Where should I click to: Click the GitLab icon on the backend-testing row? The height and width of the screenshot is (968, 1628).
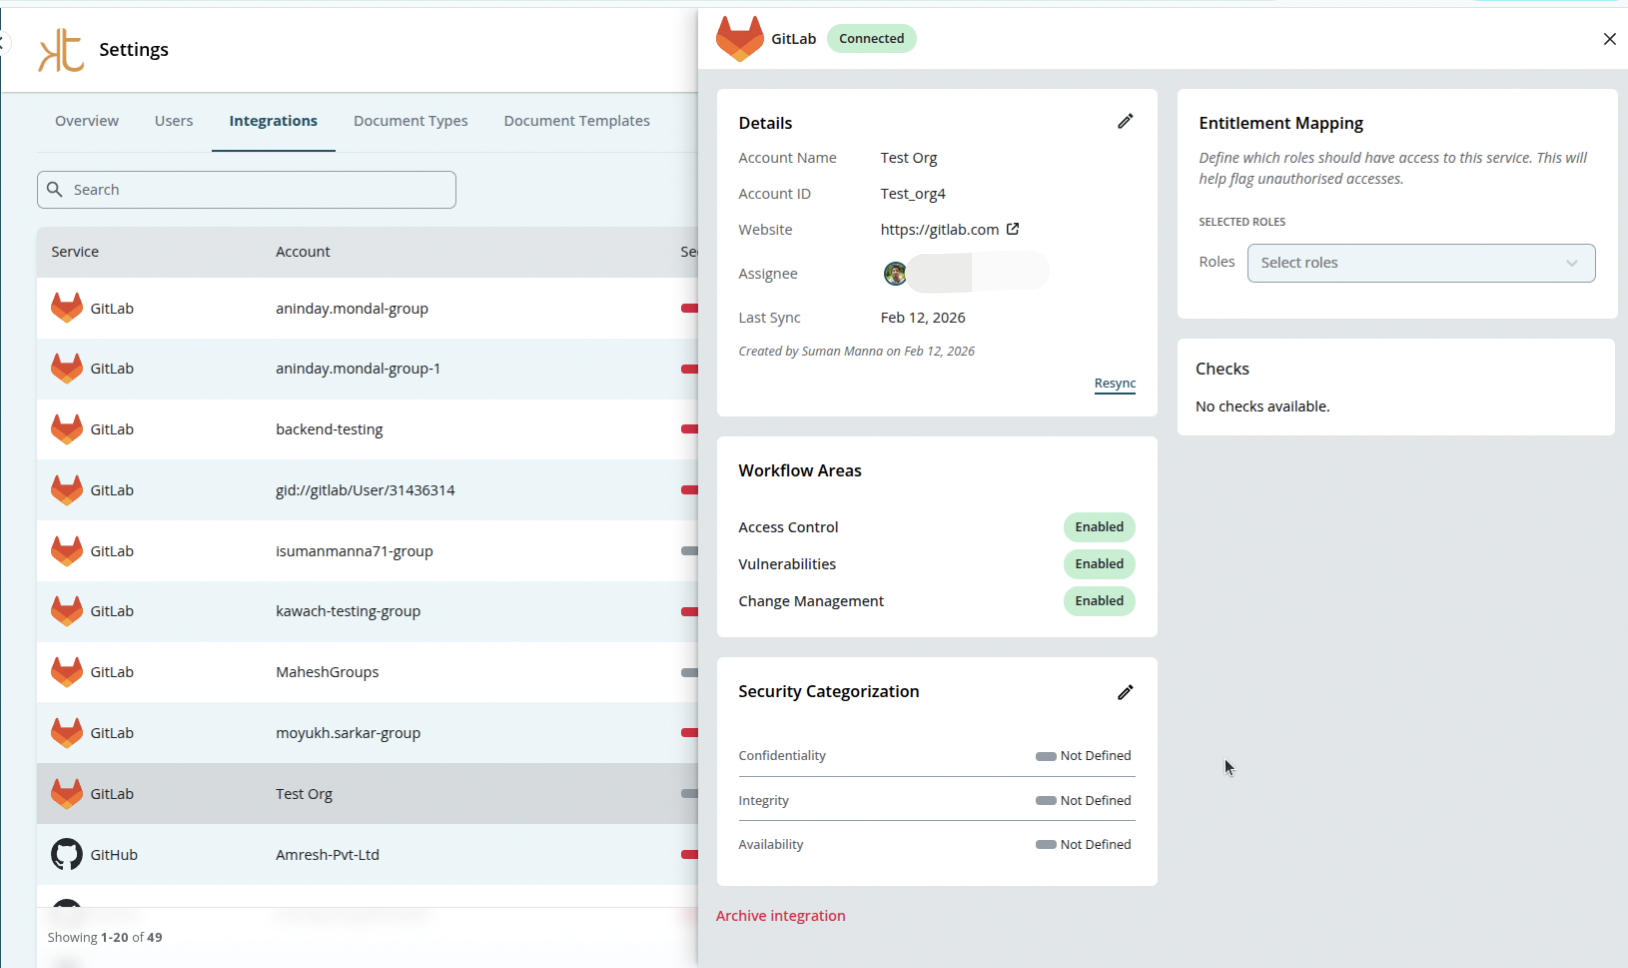(66, 429)
